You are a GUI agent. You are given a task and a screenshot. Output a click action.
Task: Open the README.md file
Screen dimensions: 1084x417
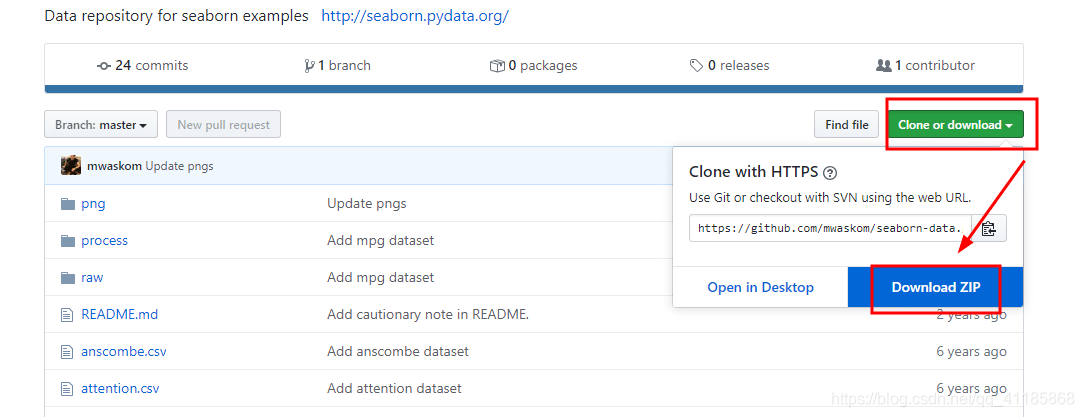click(x=120, y=315)
